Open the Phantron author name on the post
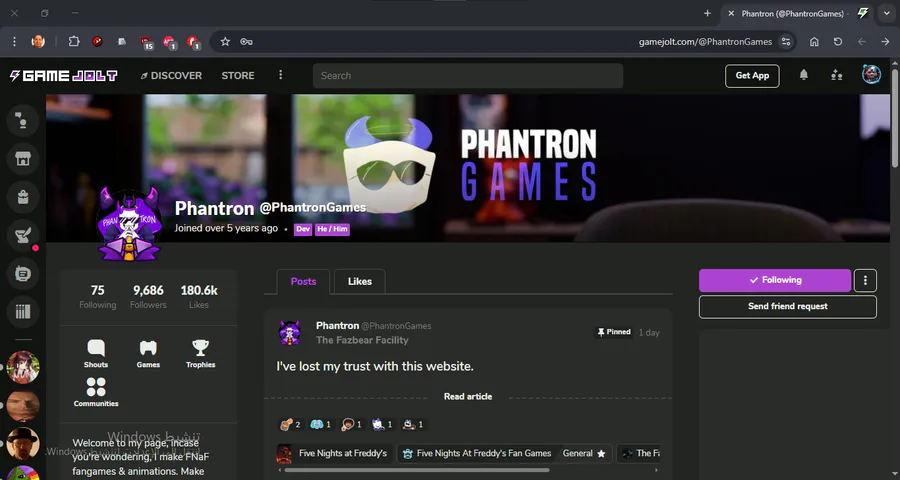This screenshot has width=900, height=480. (338, 326)
